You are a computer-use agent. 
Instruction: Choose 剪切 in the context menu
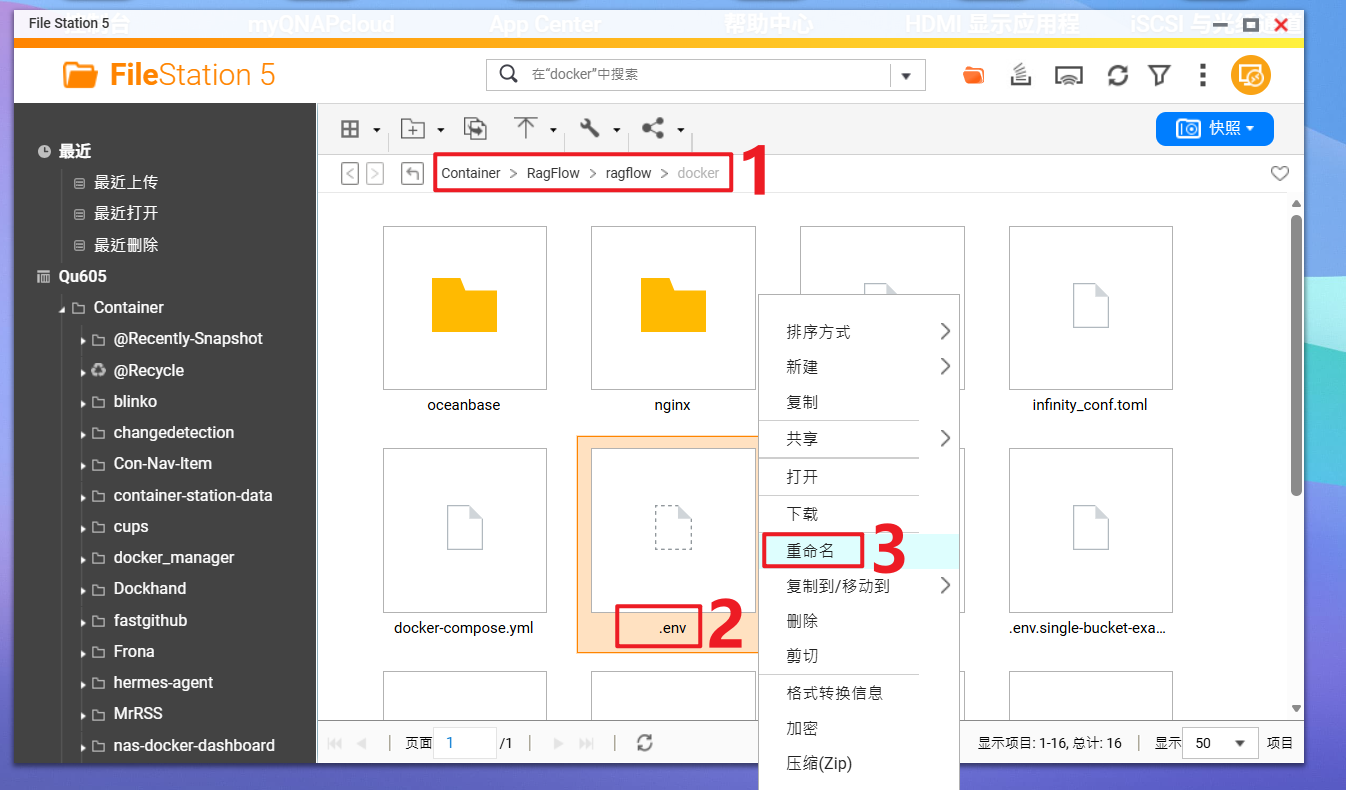coord(859,656)
